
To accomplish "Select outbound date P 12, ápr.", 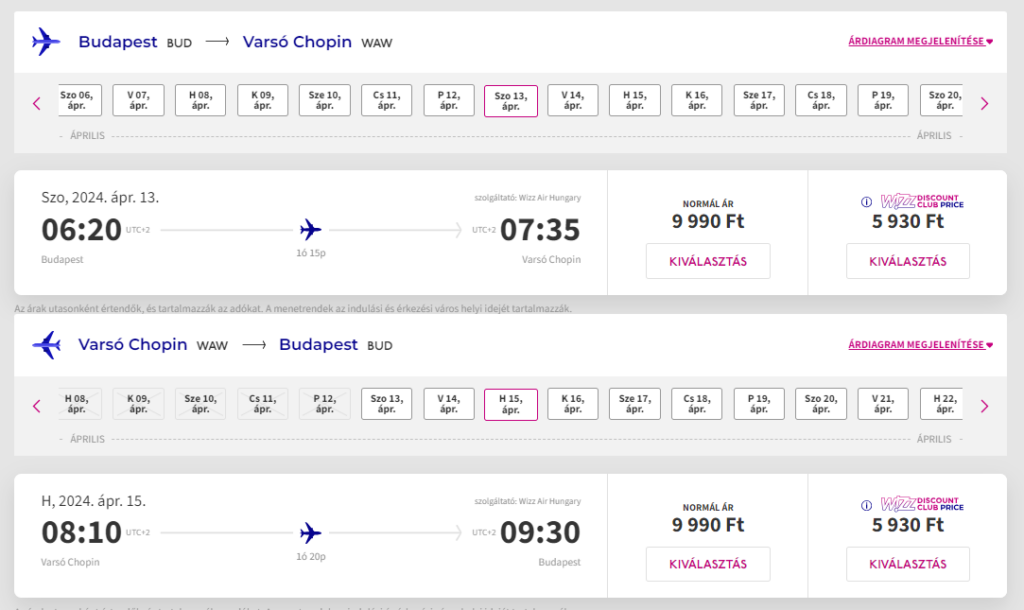I will pyautogui.click(x=449, y=100).
